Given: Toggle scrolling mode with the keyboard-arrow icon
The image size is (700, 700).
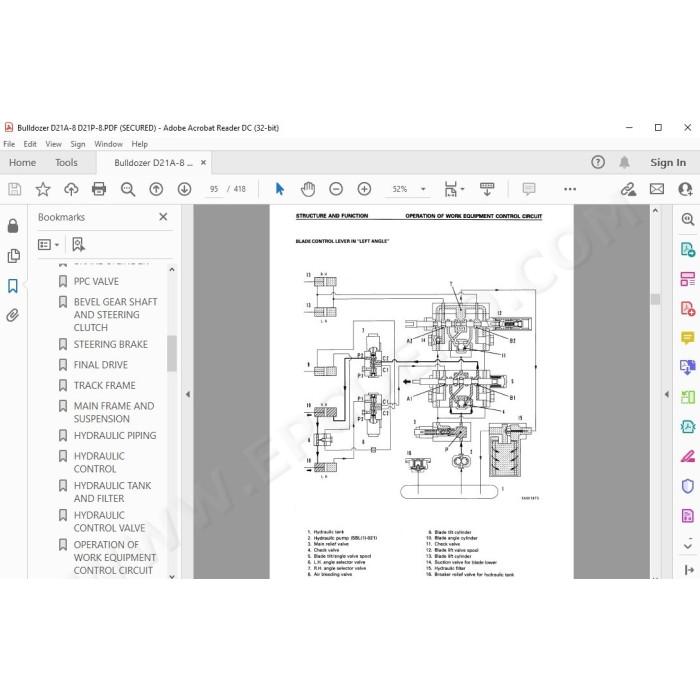Looking at the screenshot, I should pyautogui.click(x=487, y=189).
